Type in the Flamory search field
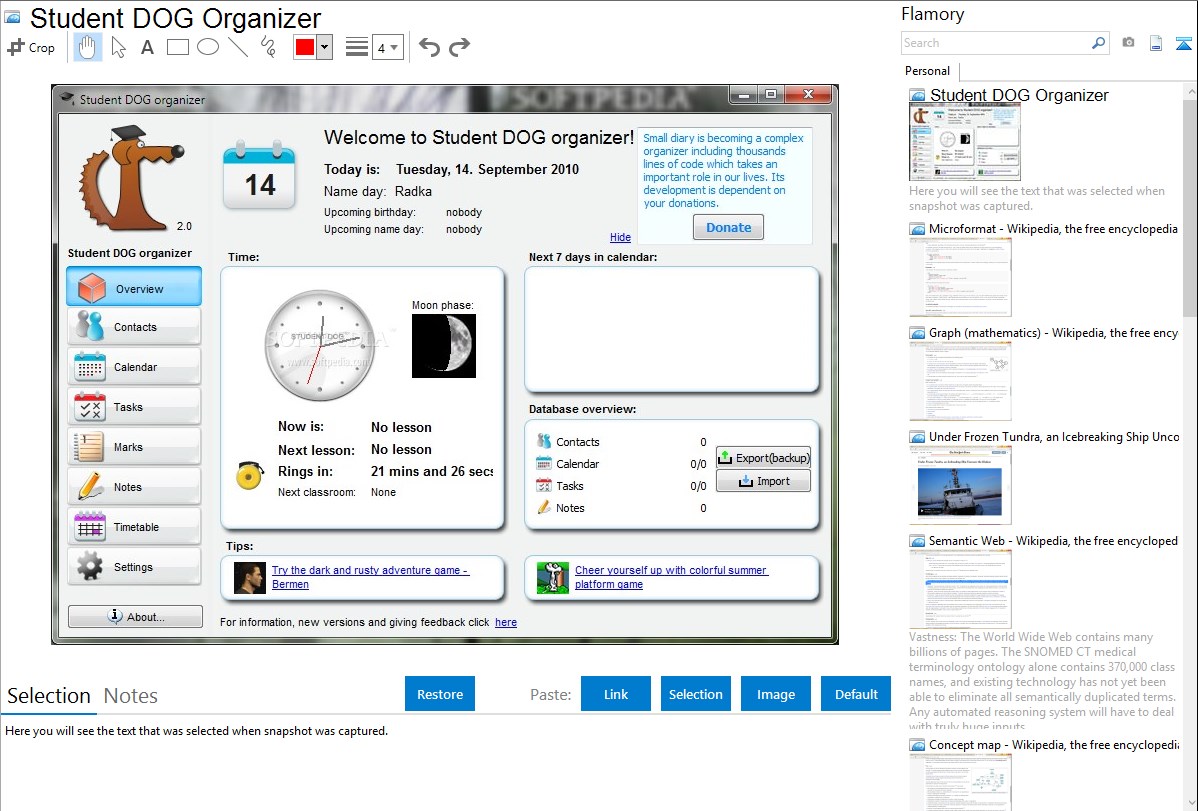The height and width of the screenshot is (811, 1198). point(995,43)
